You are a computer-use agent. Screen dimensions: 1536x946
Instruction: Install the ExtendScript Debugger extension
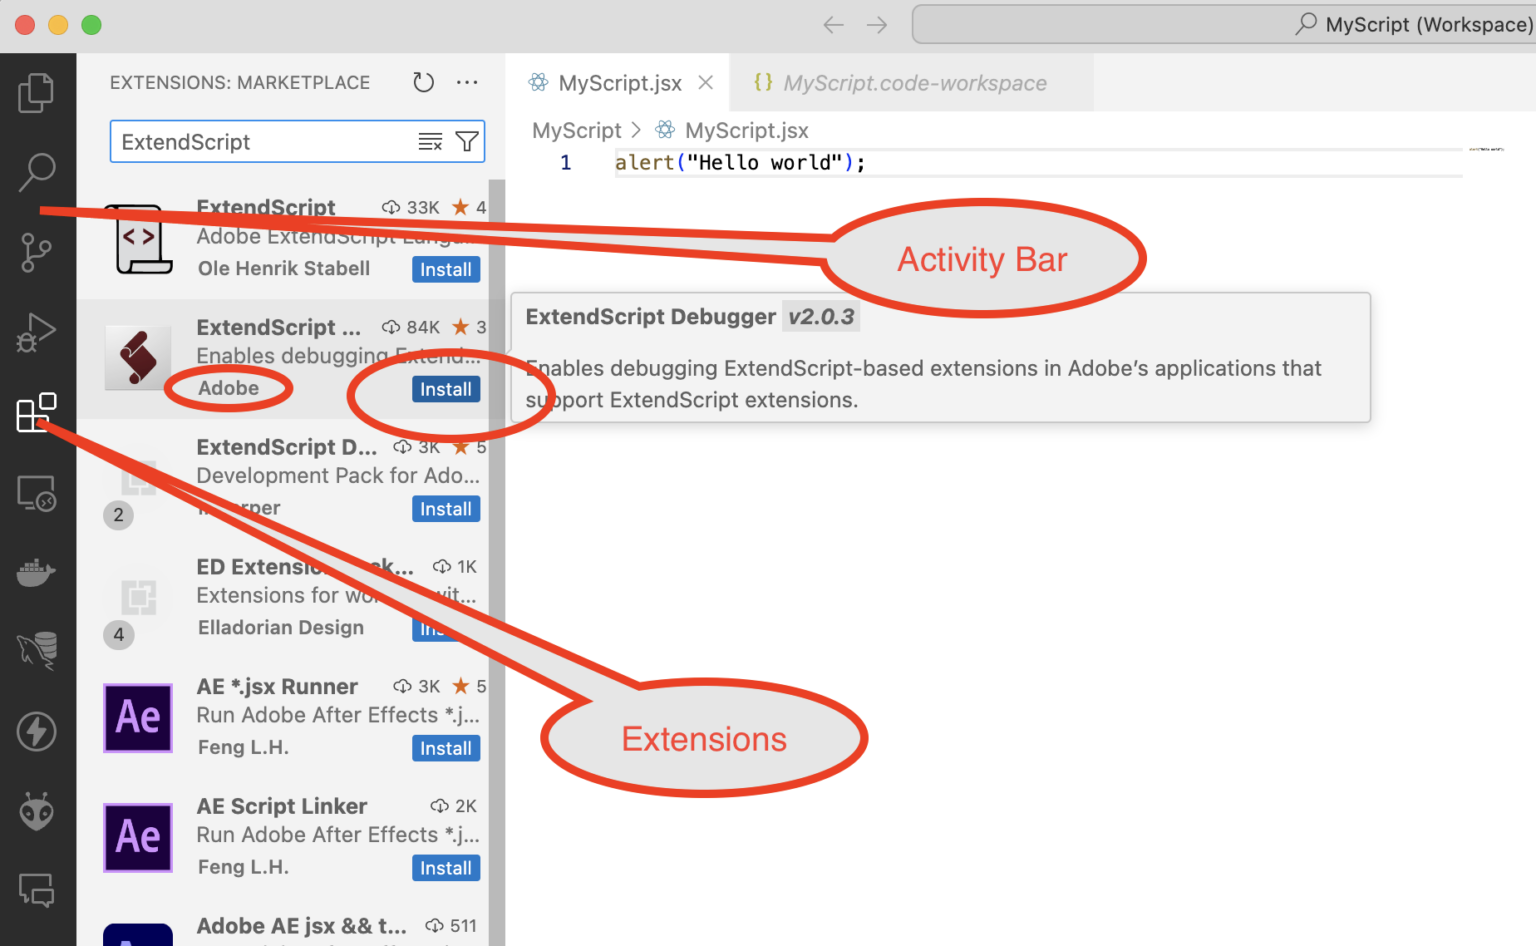click(x=445, y=389)
